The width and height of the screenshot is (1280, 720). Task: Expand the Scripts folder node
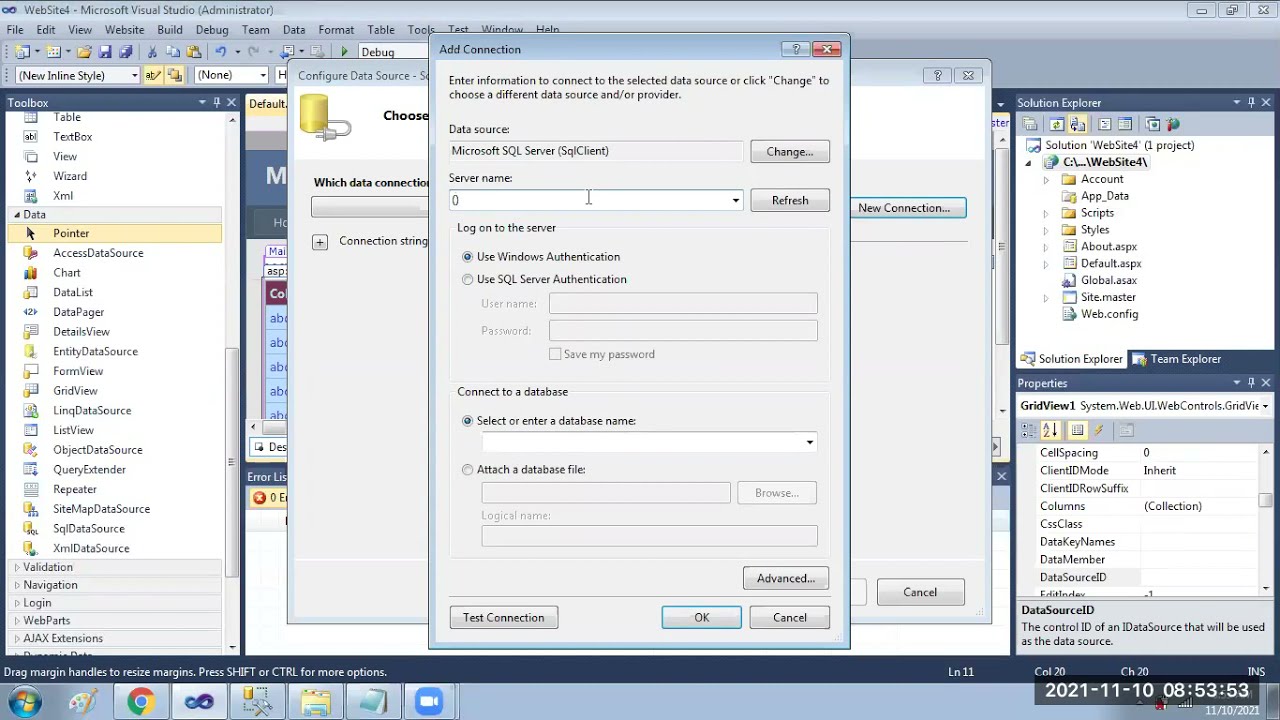point(1046,213)
